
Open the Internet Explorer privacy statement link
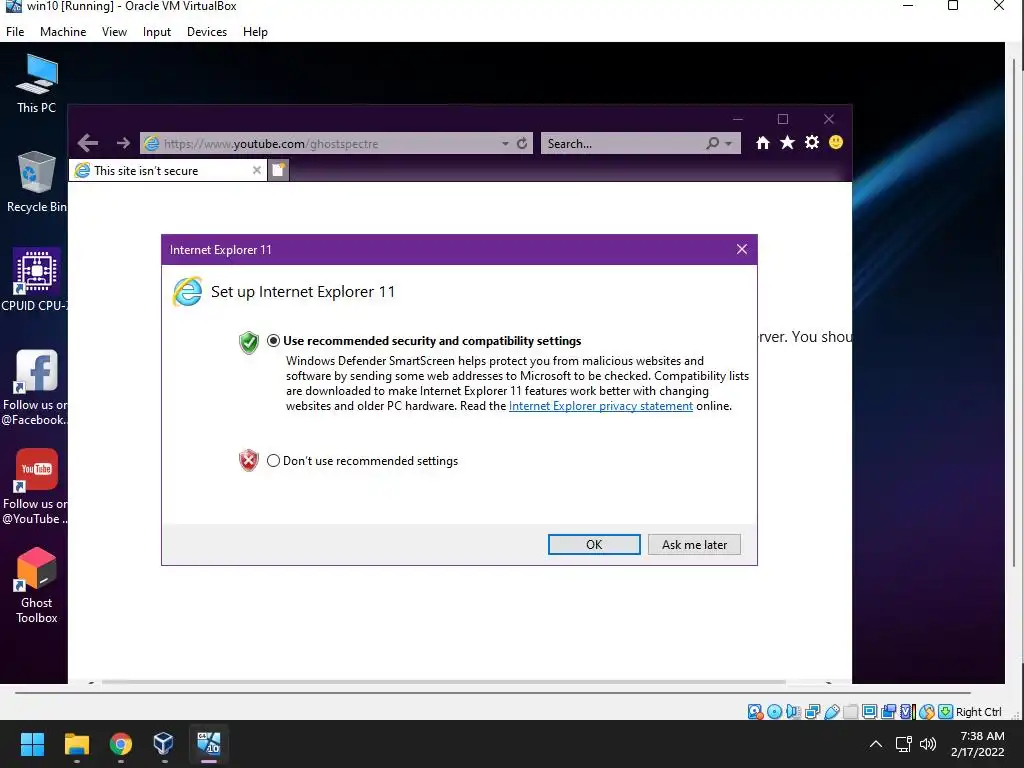pos(601,406)
